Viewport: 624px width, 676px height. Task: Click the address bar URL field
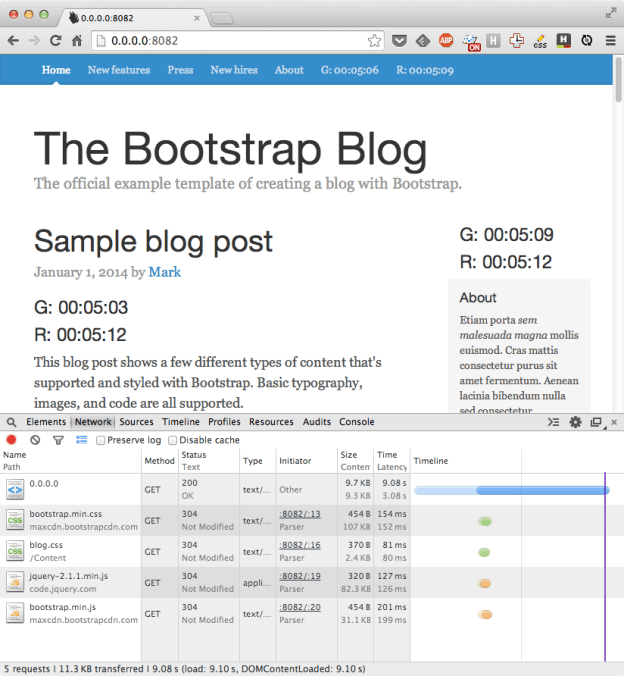coord(230,41)
